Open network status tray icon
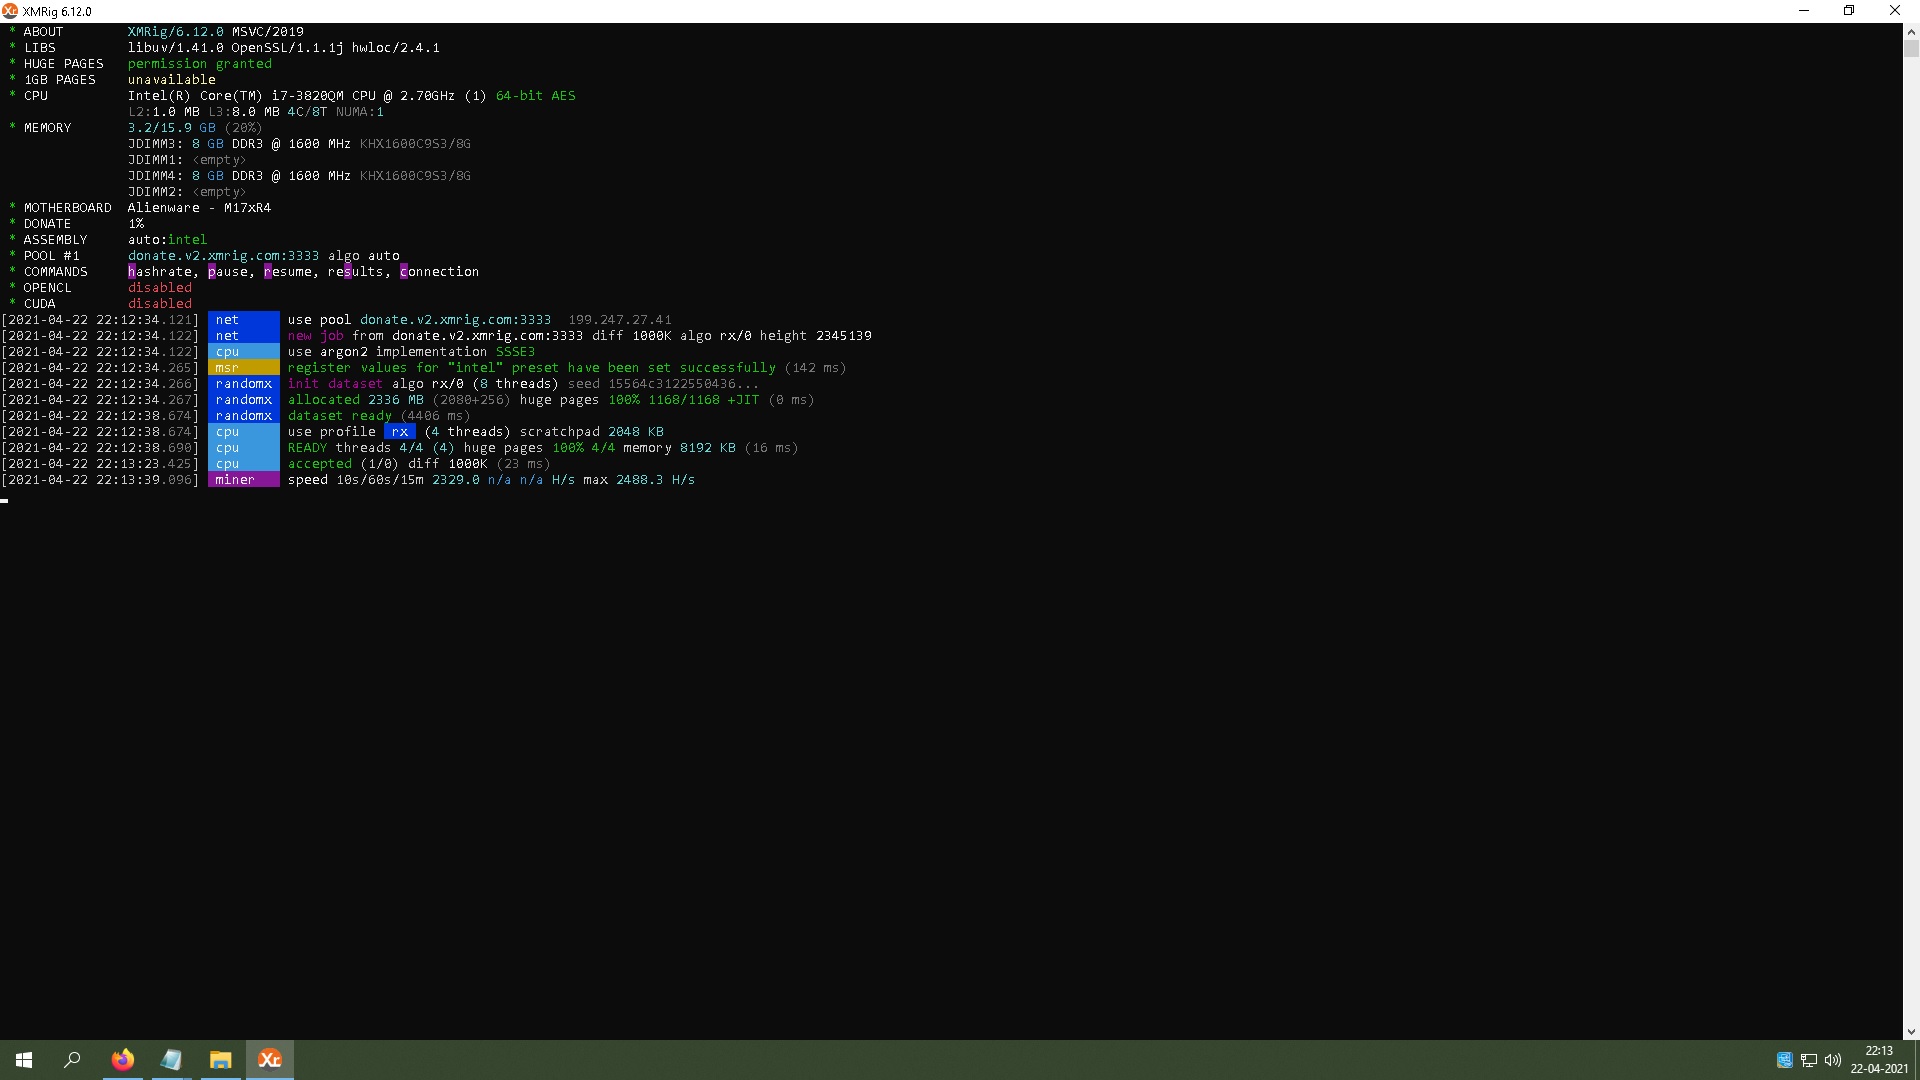 [1808, 1060]
